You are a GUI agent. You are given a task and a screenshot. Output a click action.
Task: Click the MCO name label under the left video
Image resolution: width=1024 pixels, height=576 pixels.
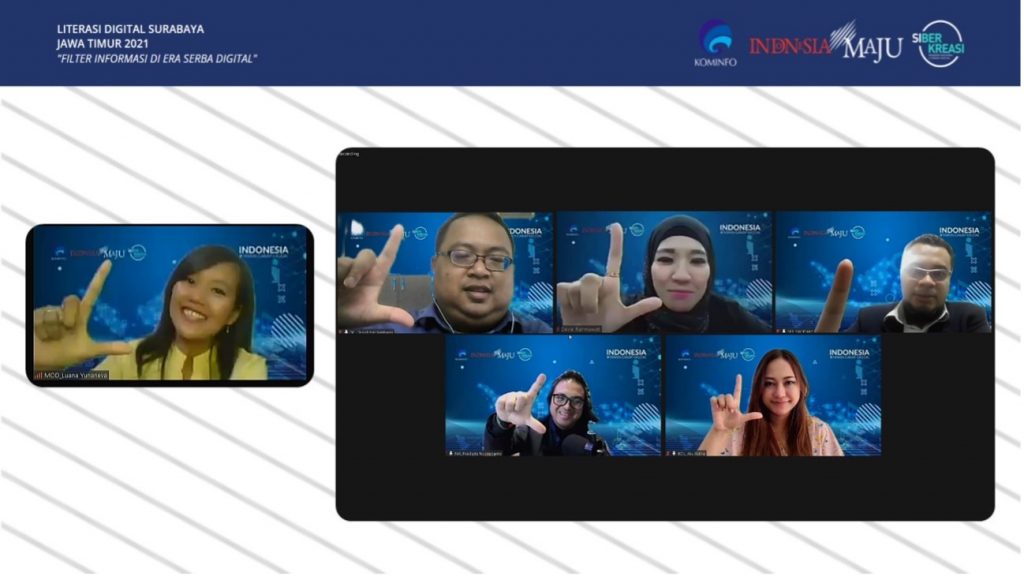tap(75, 375)
